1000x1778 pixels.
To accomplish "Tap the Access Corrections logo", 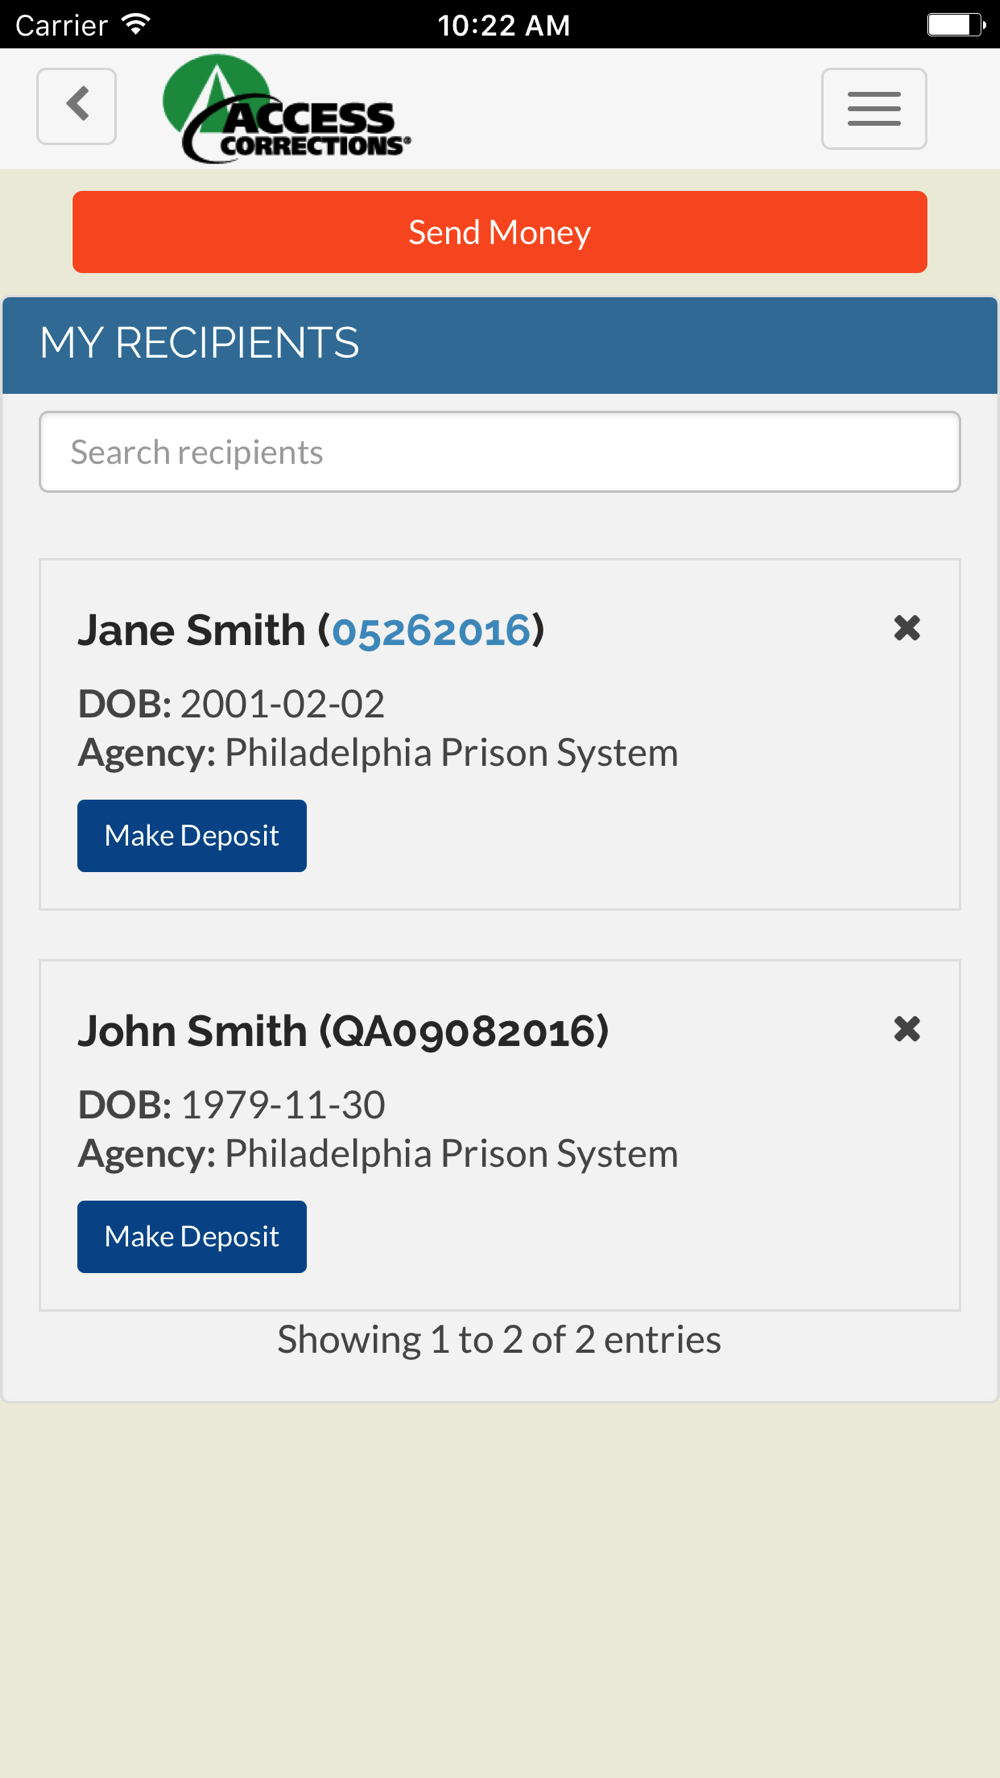I will coord(286,110).
